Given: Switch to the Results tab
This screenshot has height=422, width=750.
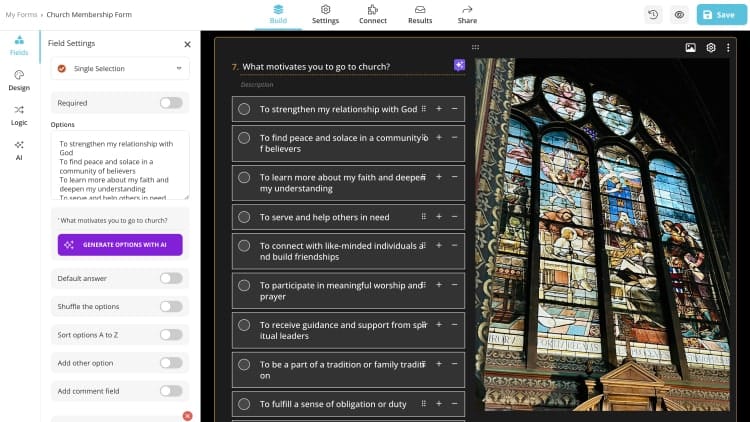Looking at the screenshot, I should tap(420, 14).
